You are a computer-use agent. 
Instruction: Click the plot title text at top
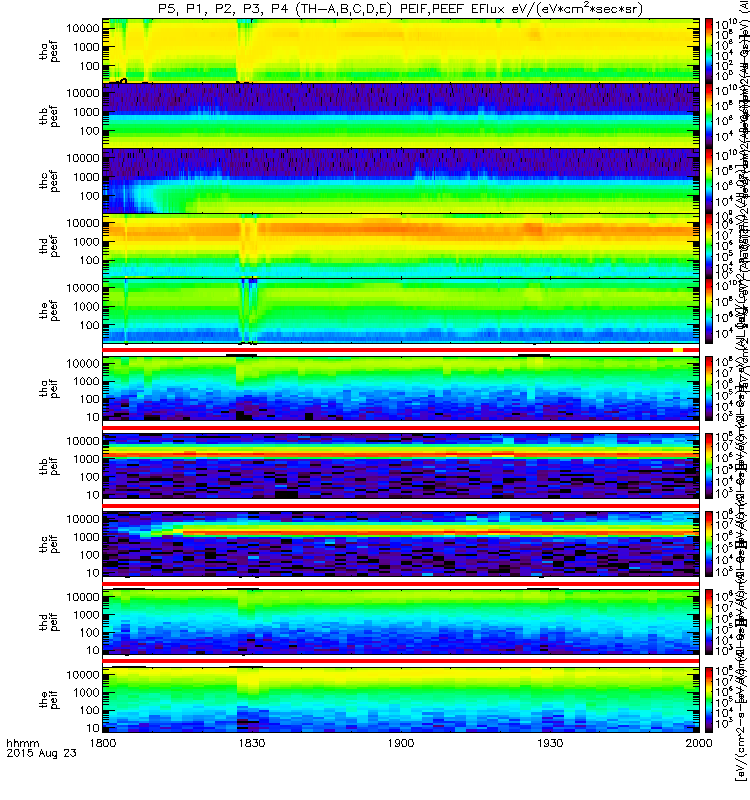tap(401, 9)
